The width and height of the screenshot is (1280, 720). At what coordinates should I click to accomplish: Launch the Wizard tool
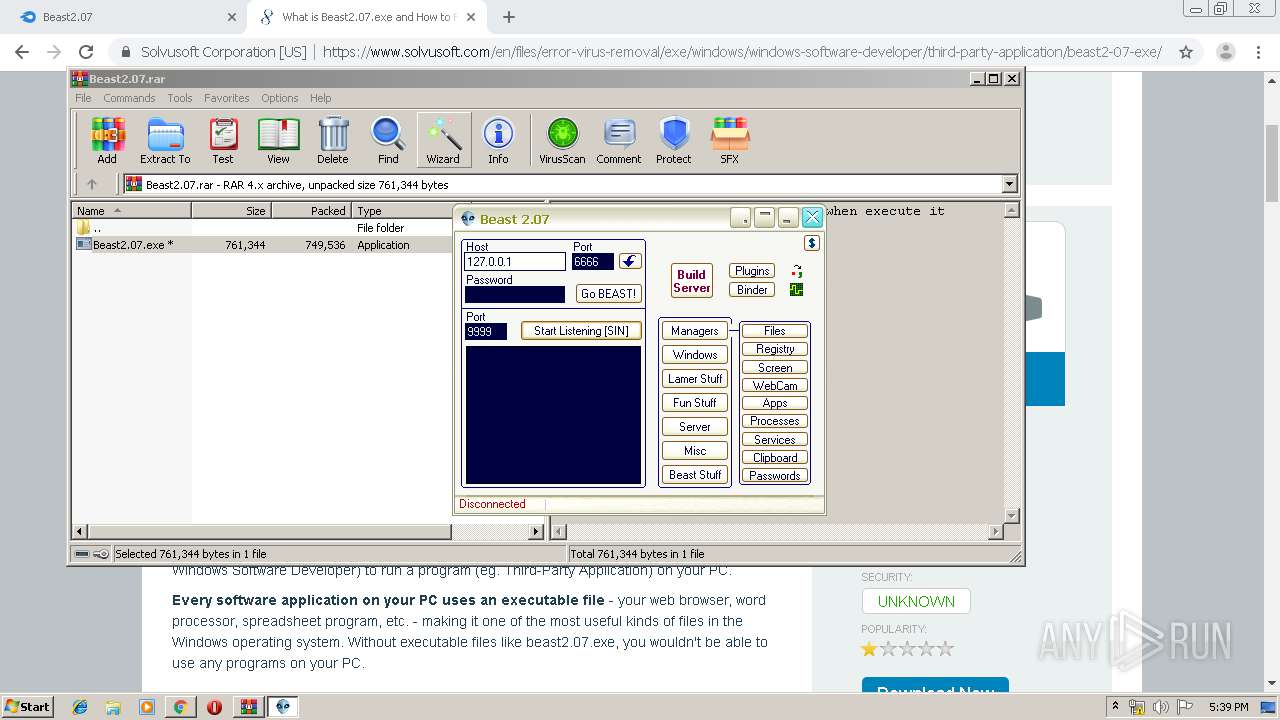443,140
